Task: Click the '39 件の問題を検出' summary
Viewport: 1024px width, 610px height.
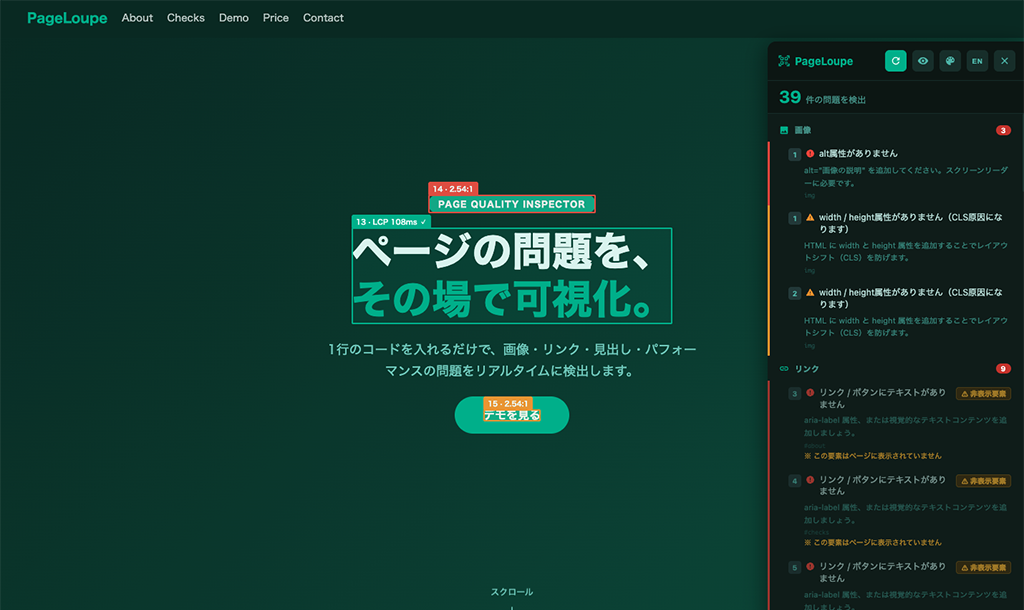Action: [822, 98]
